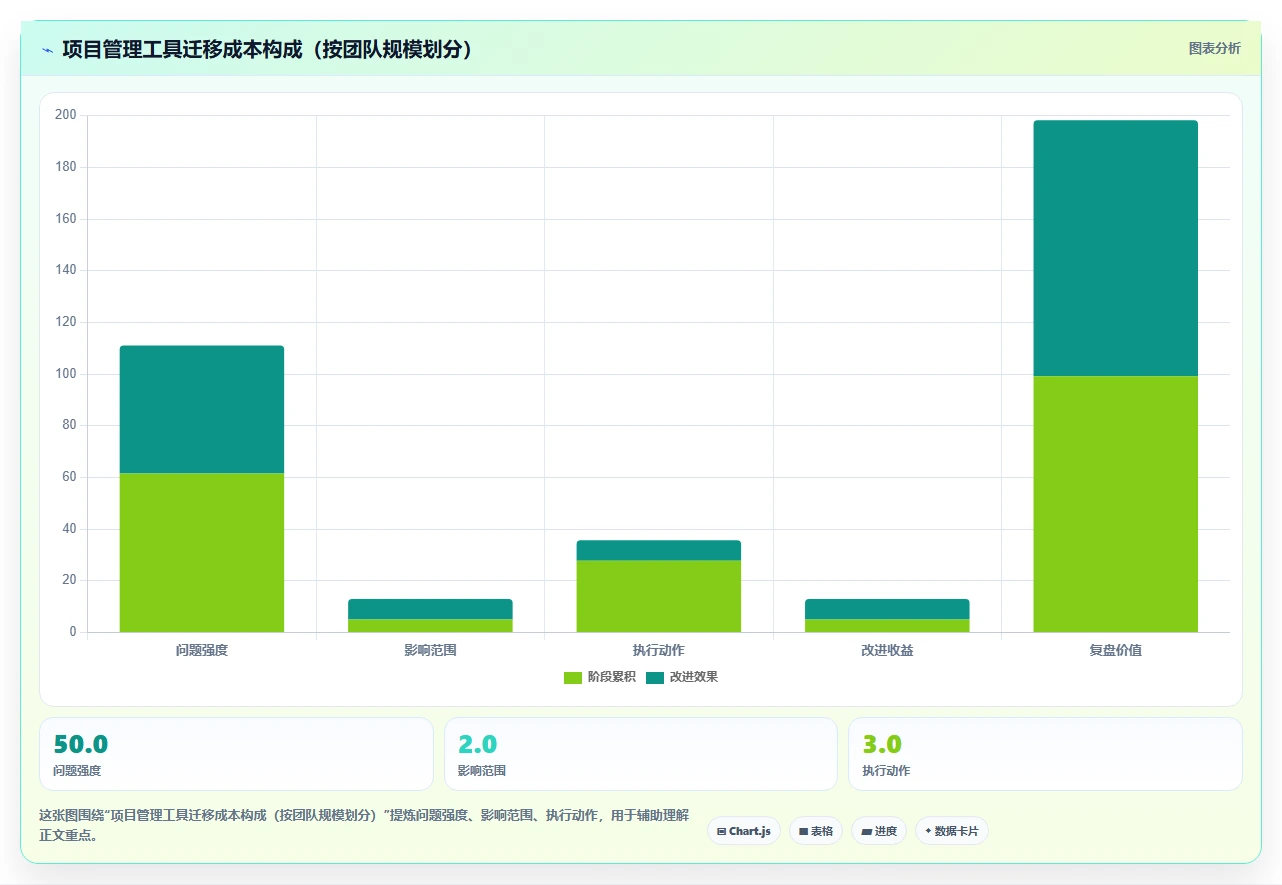Viewport: 1282px width, 885px height.
Task: Open the 3.0 执行动作 data card
Action: (1045, 754)
